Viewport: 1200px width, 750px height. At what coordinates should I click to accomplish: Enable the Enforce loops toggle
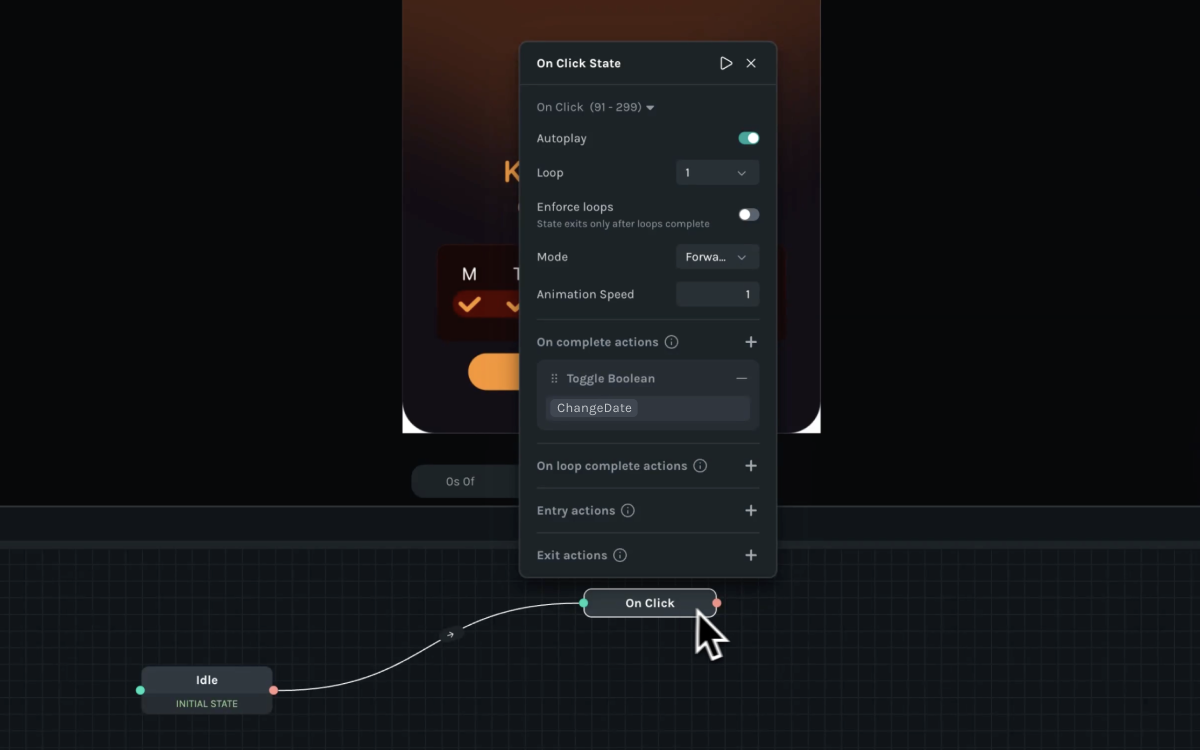tap(748, 215)
